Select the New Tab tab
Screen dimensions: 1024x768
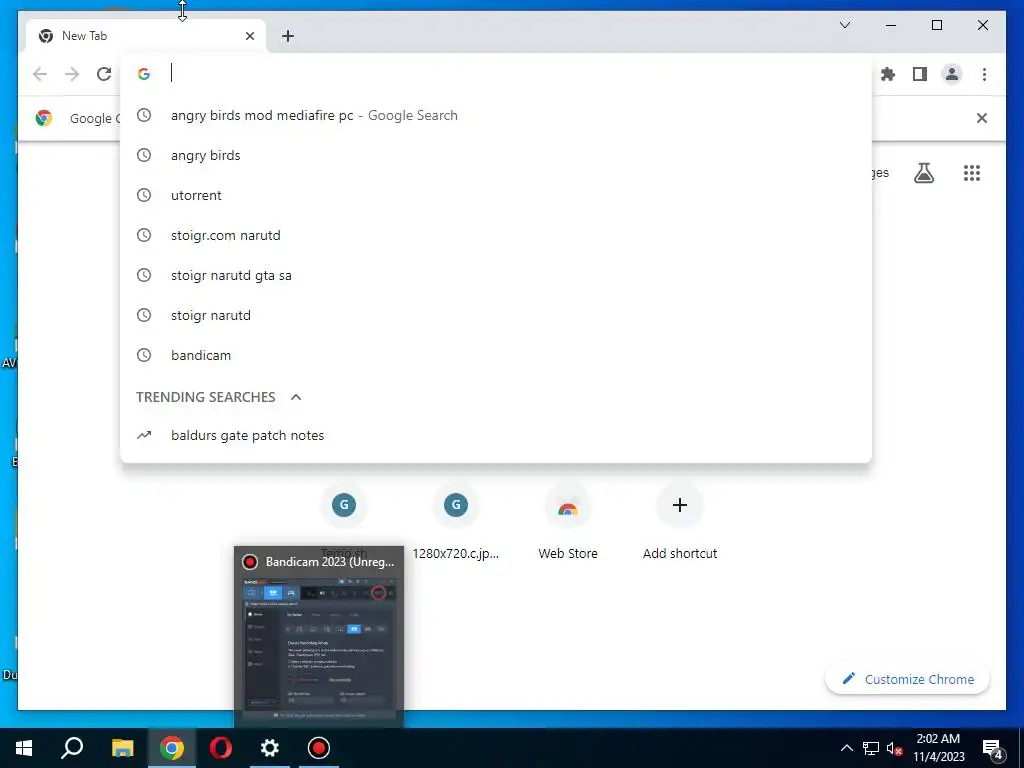point(146,36)
